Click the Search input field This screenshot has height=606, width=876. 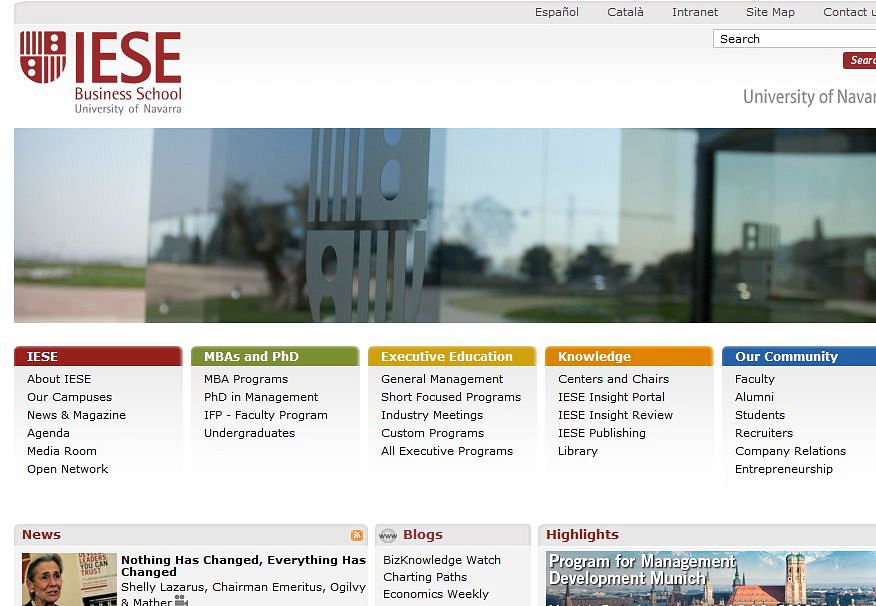point(794,39)
